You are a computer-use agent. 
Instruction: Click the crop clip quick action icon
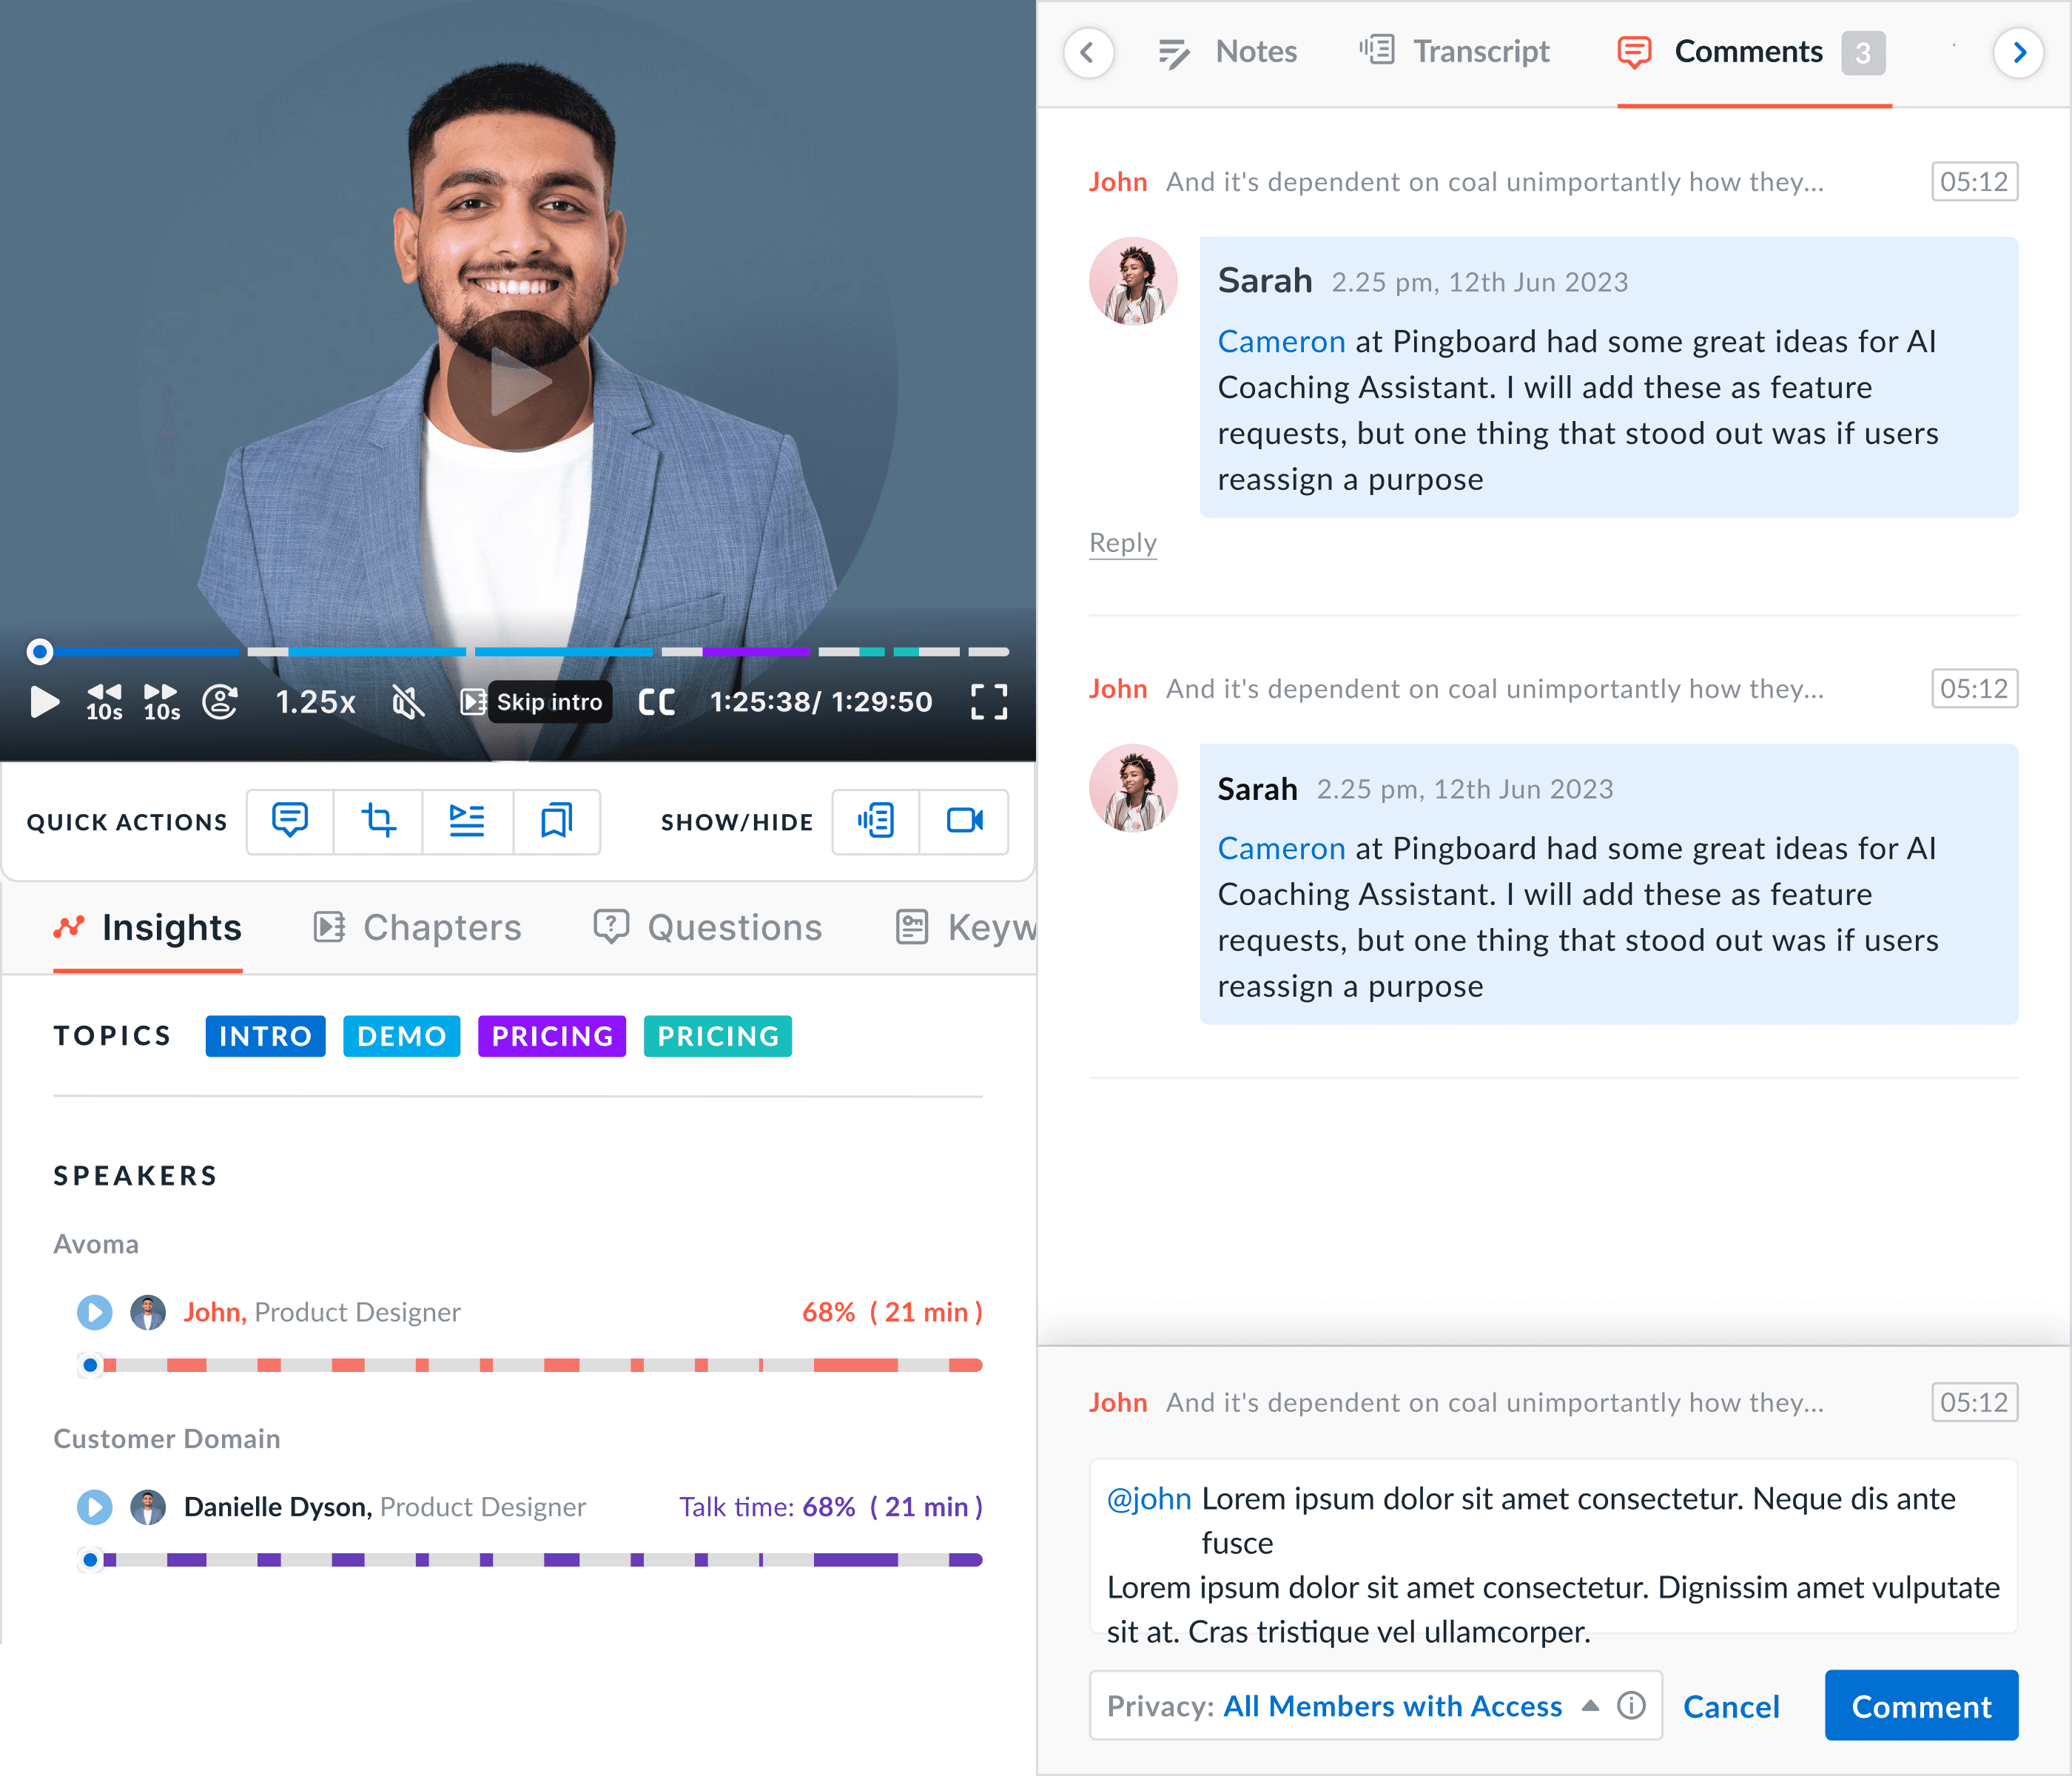[x=378, y=821]
